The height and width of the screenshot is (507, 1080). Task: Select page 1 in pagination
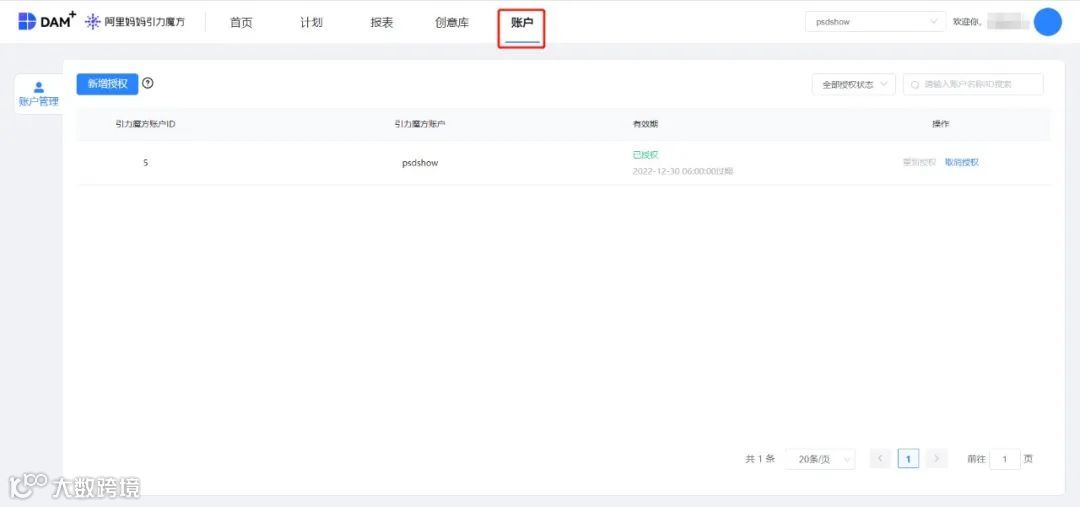tap(908, 459)
